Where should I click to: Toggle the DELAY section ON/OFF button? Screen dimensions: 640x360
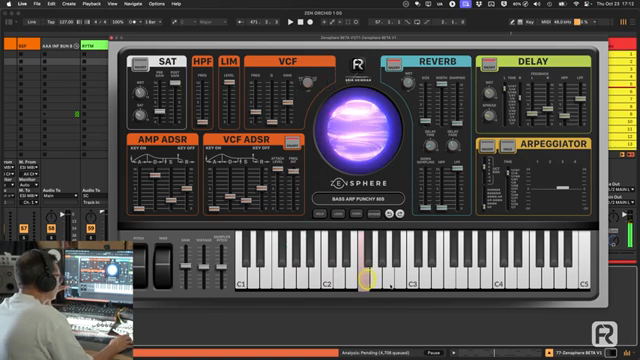[489, 64]
